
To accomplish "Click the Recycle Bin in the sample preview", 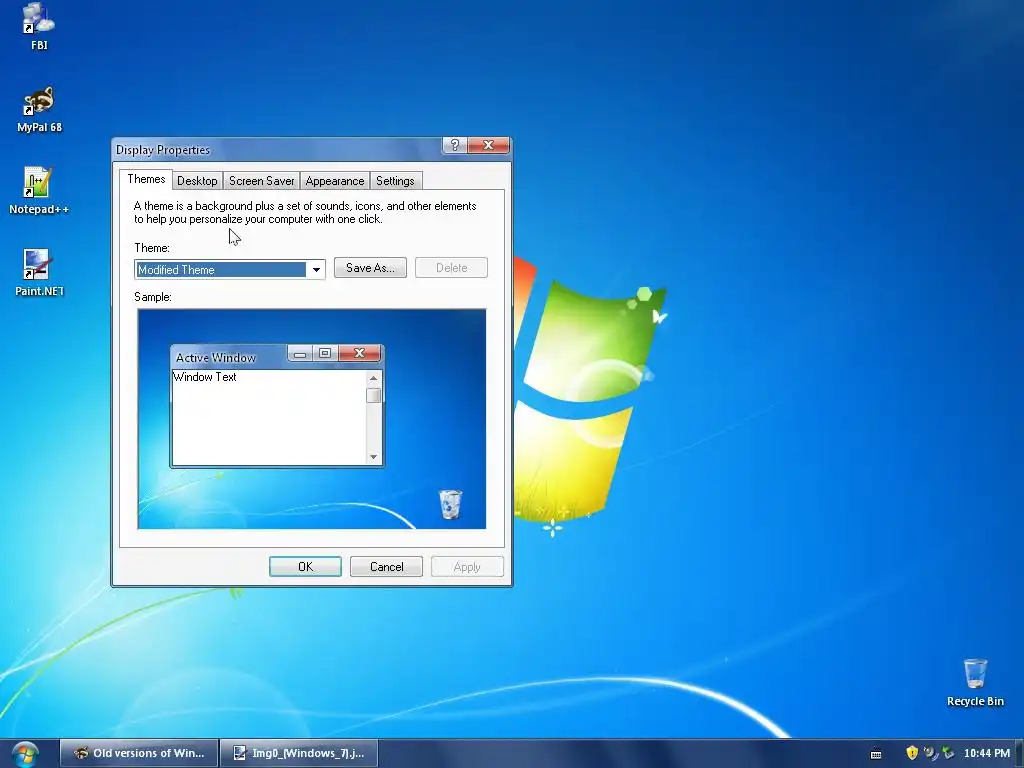I will [x=450, y=504].
